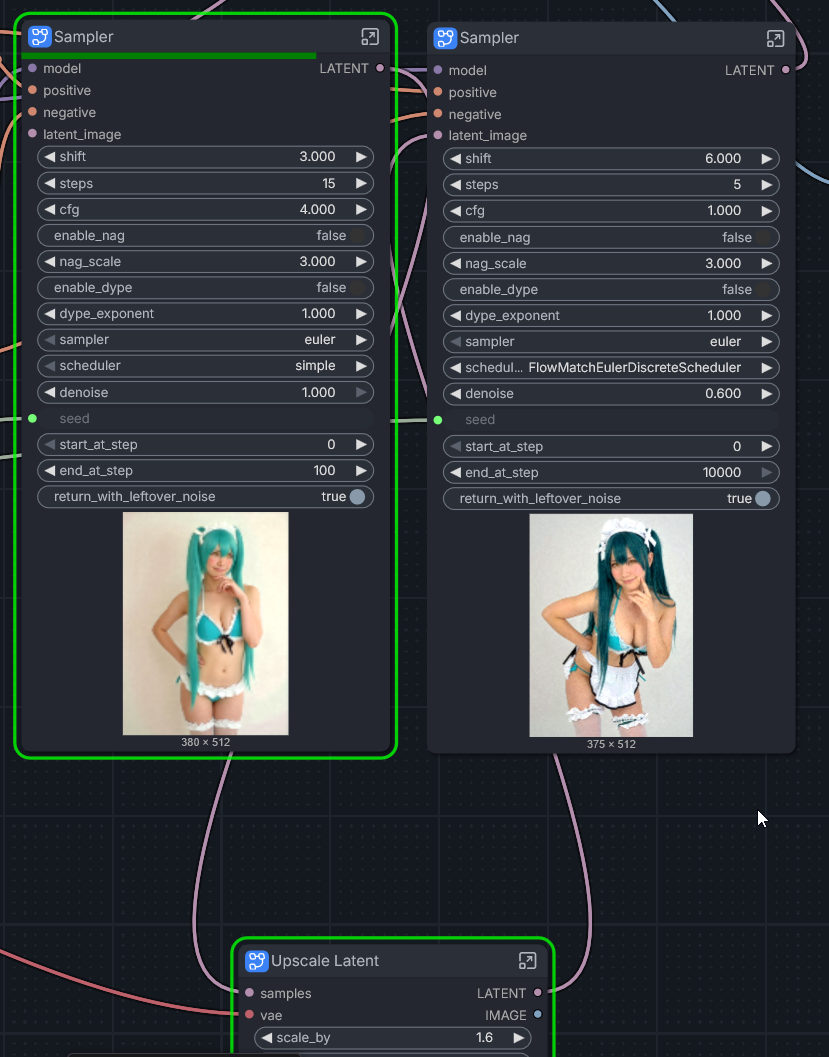This screenshot has height=1057, width=829.
Task: Increase scale_by value 1.6 in Upscale Latent
Action: [x=518, y=1037]
